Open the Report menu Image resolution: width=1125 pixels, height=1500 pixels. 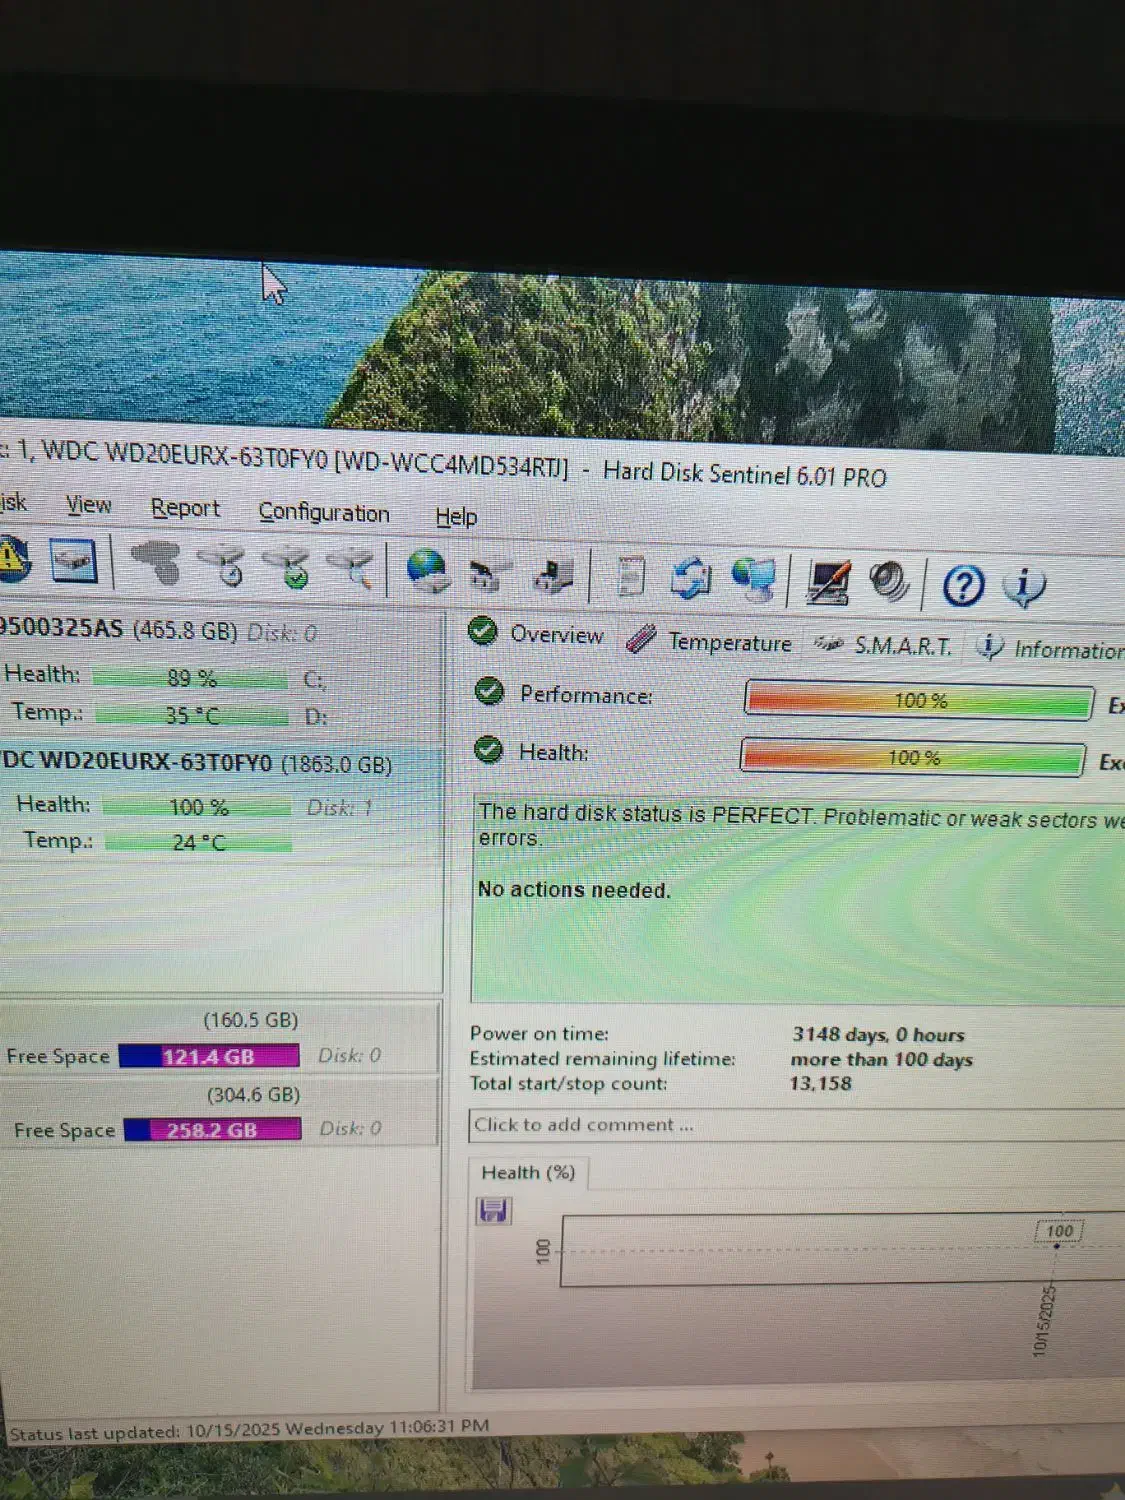(x=185, y=508)
